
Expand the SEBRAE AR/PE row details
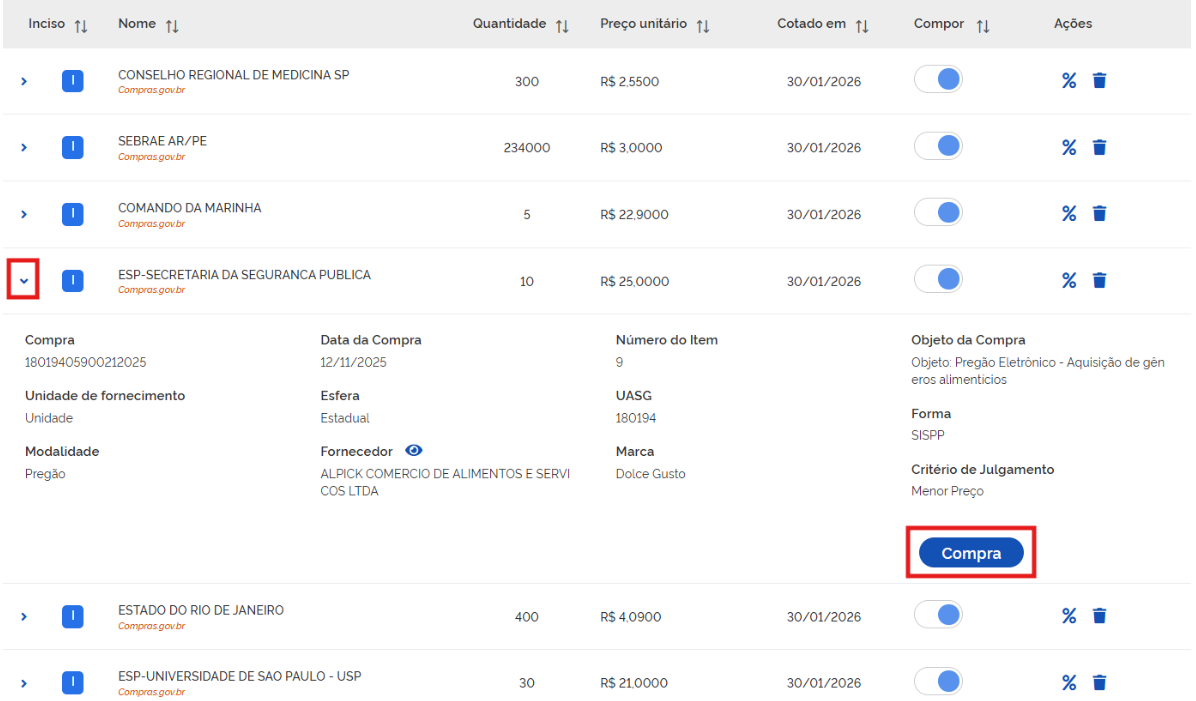tap(24, 148)
